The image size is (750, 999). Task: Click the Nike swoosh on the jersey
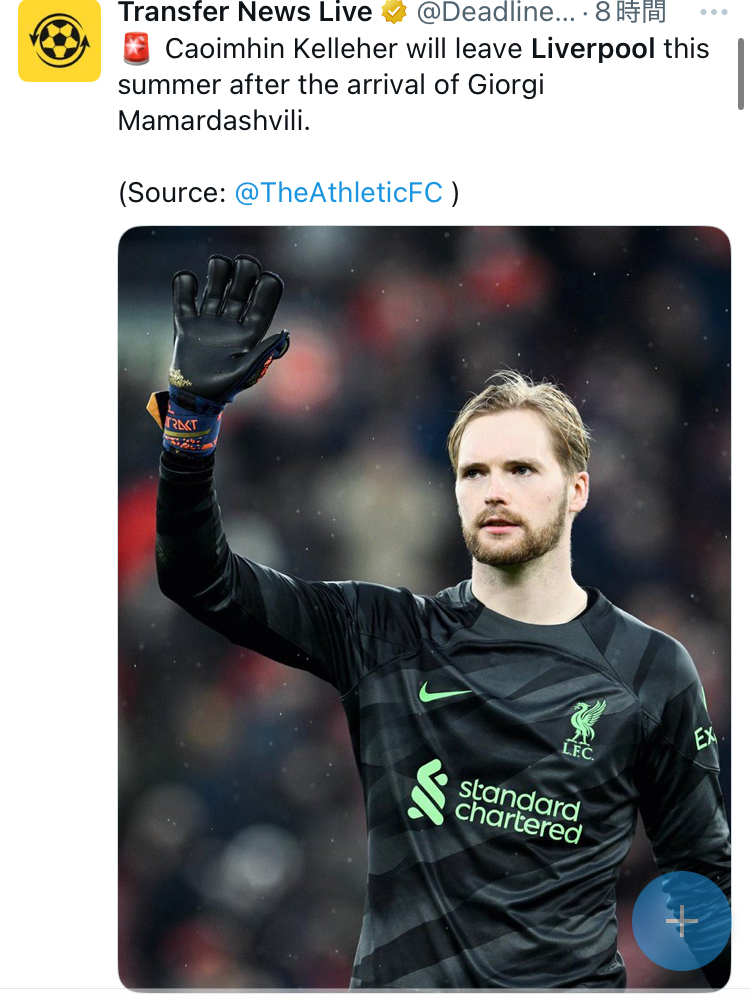(445, 692)
